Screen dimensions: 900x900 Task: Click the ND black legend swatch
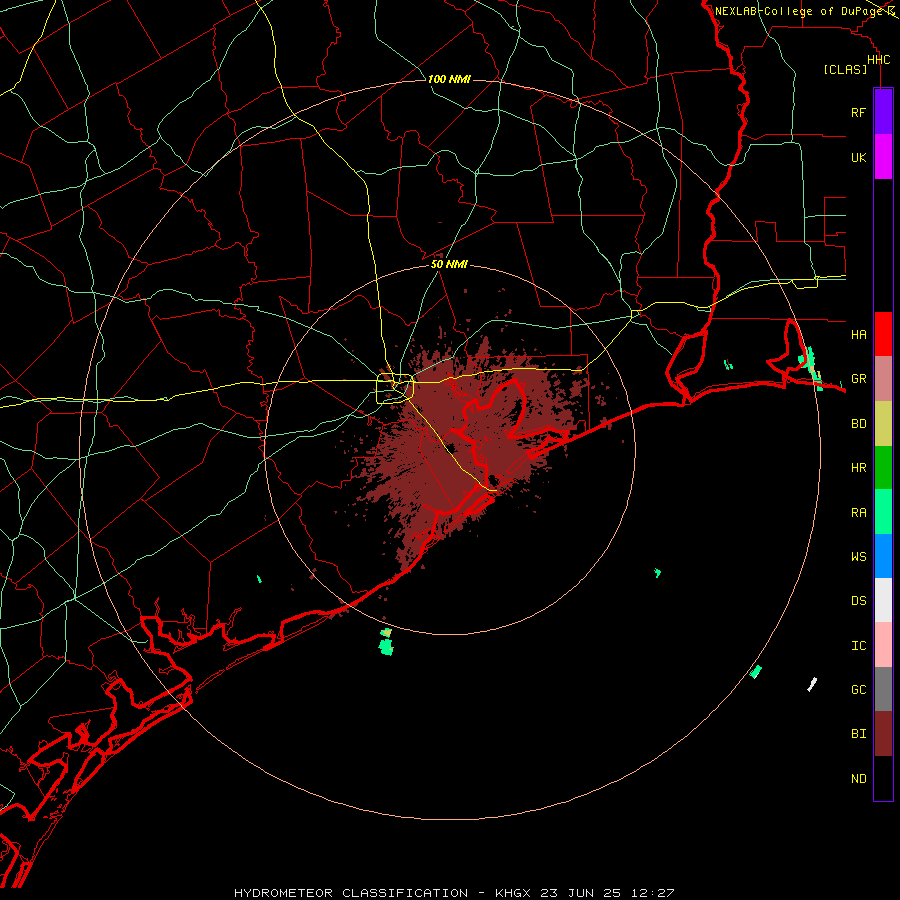click(883, 778)
